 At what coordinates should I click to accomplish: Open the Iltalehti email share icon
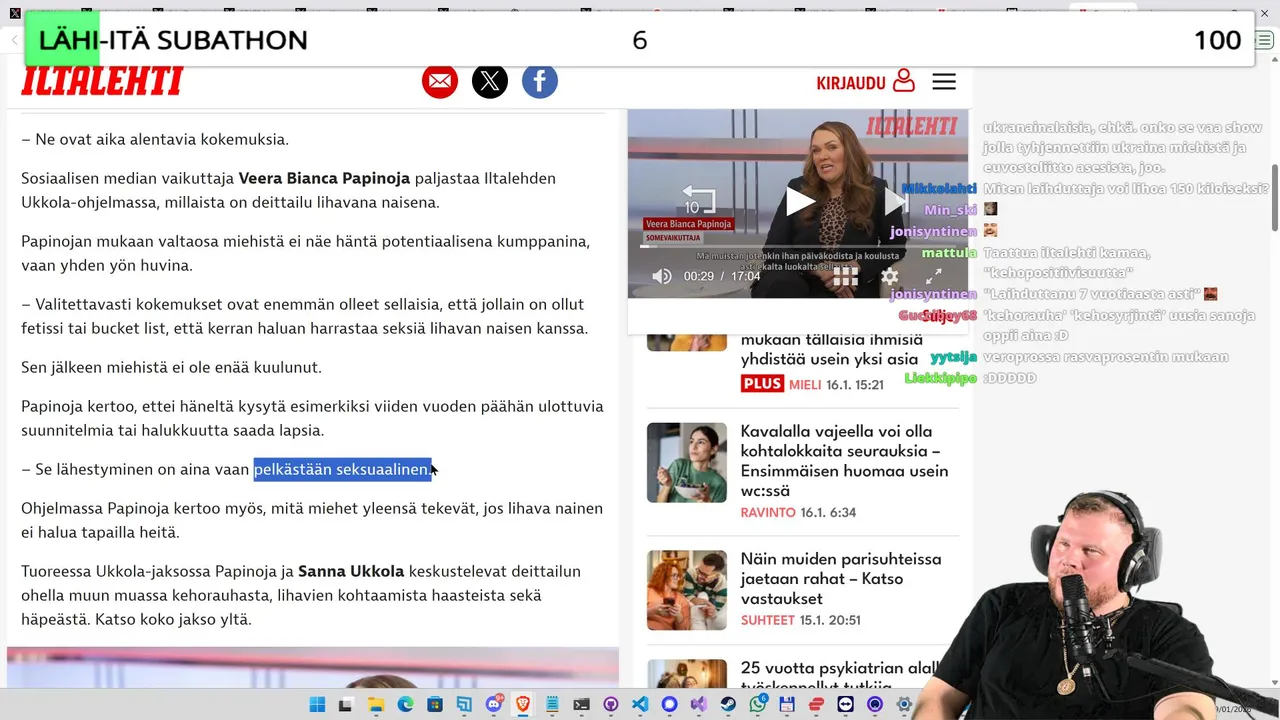[x=440, y=81]
